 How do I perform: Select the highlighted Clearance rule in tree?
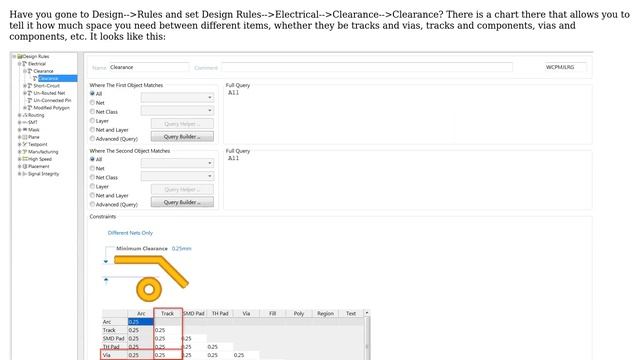coord(57,78)
